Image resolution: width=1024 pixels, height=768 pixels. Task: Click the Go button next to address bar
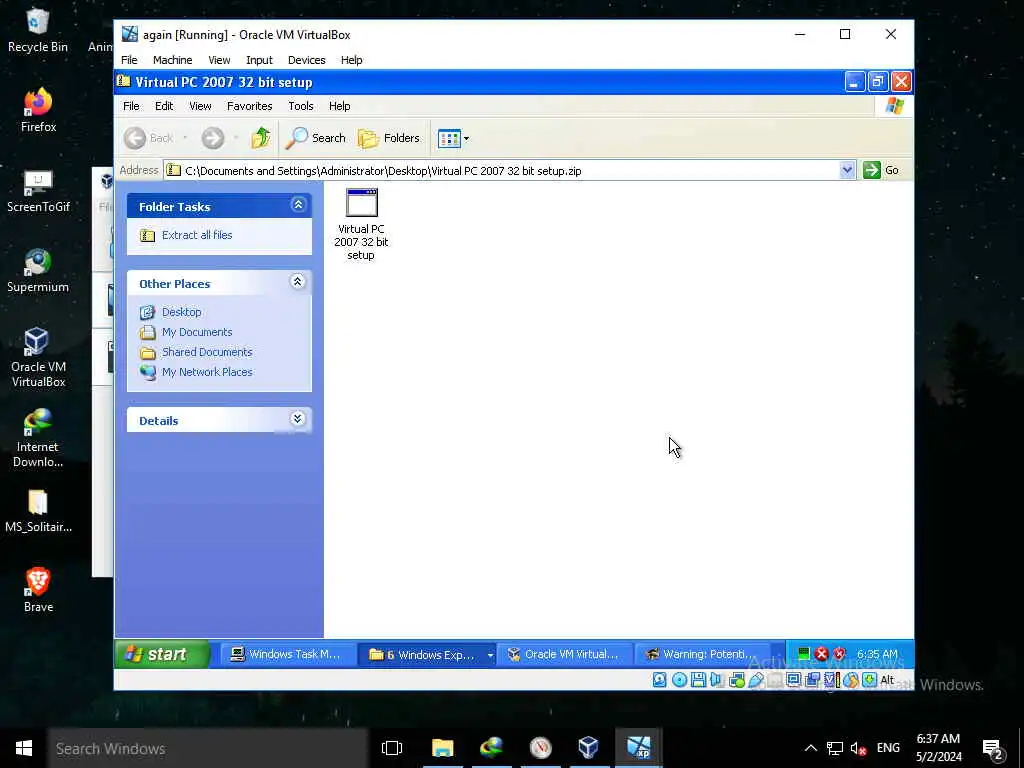881,170
